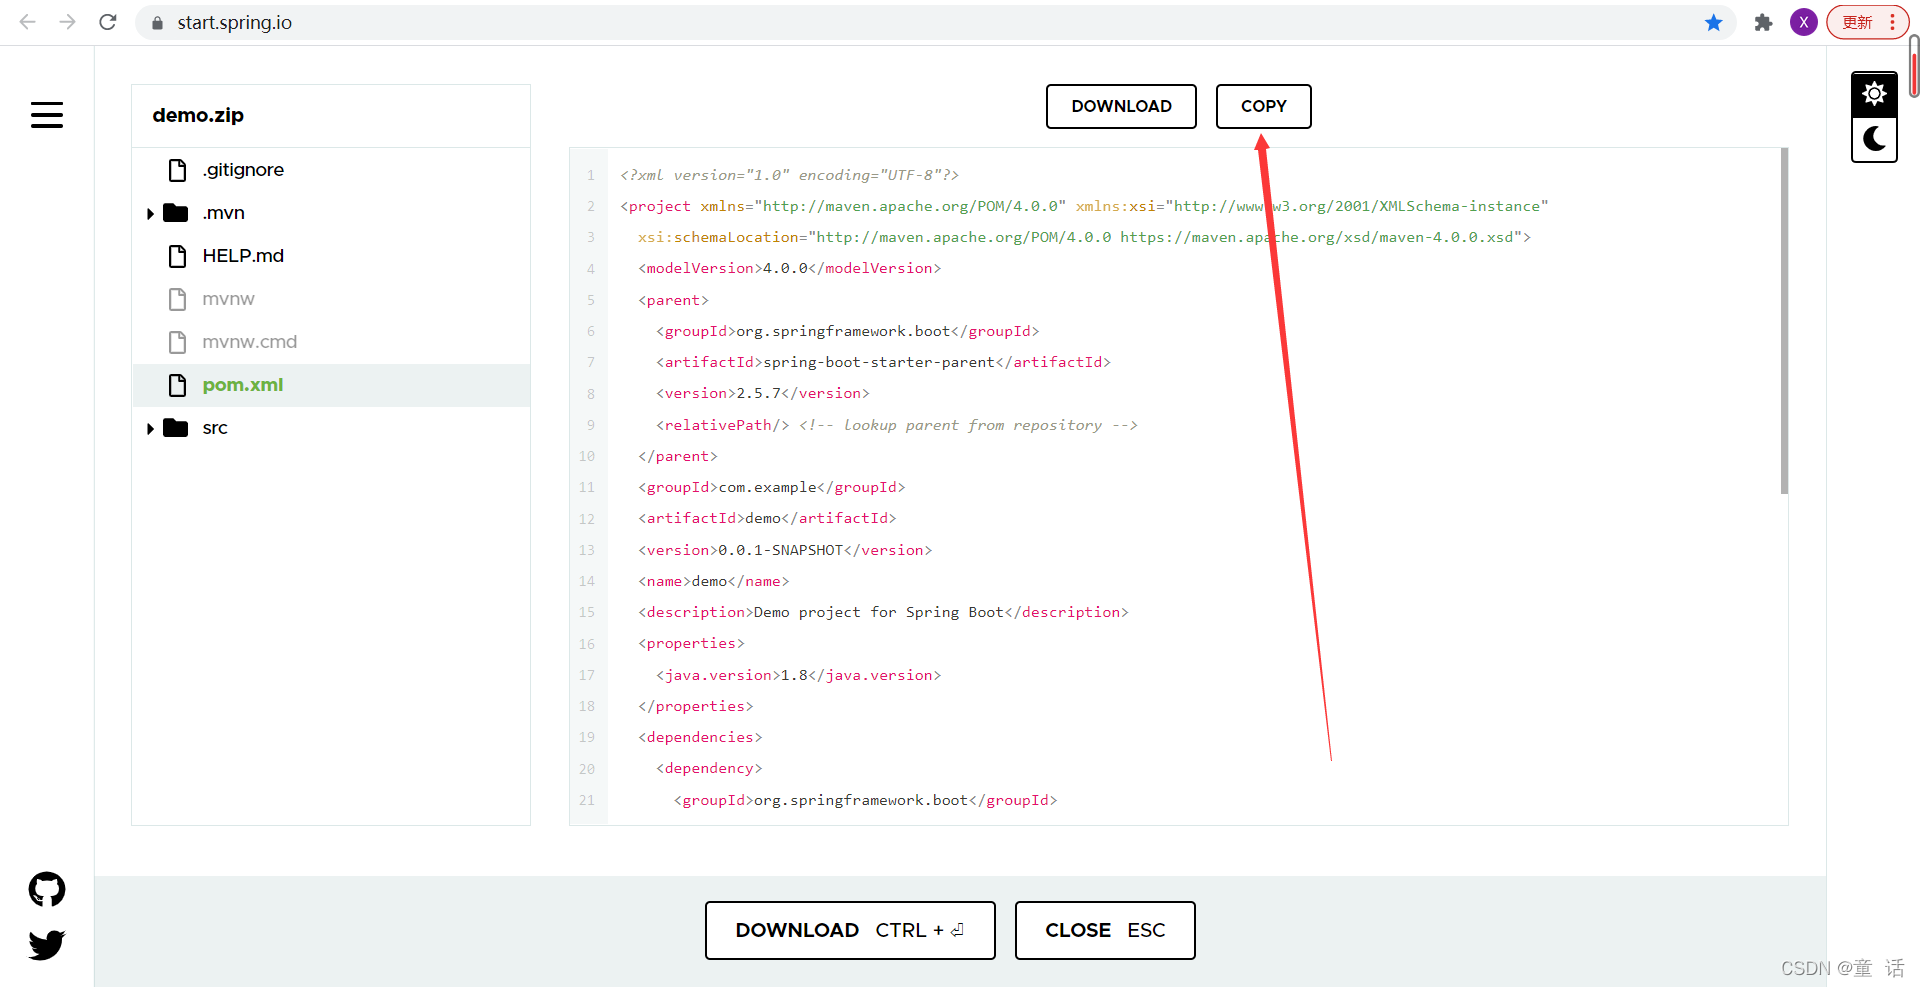Click the relativePath comment line
Image resolution: width=1920 pixels, height=987 pixels.
tap(896, 425)
